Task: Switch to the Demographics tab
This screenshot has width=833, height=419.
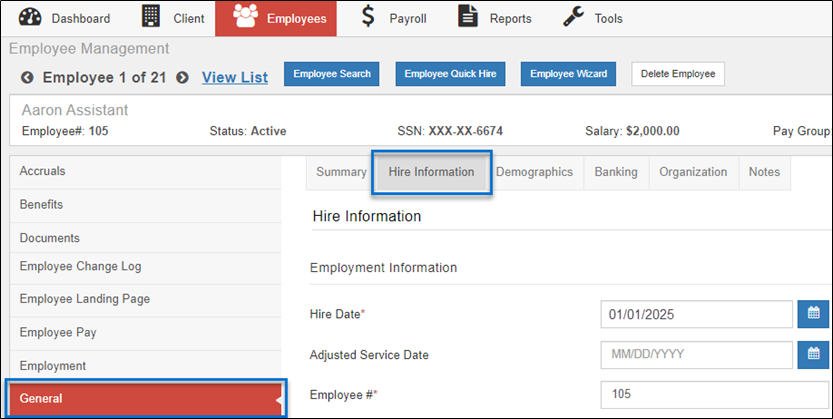Action: click(534, 172)
